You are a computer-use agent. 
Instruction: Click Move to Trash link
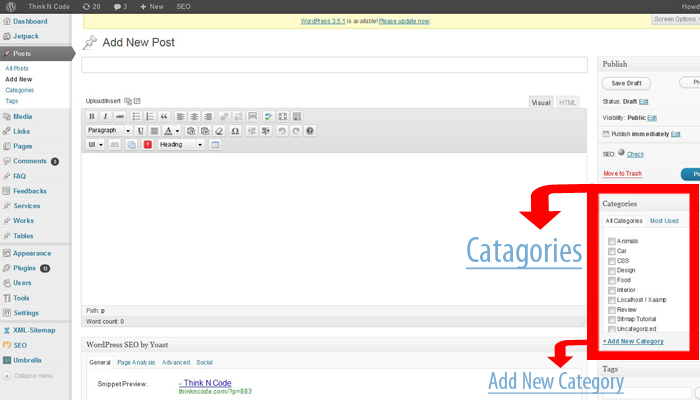[x=622, y=174]
